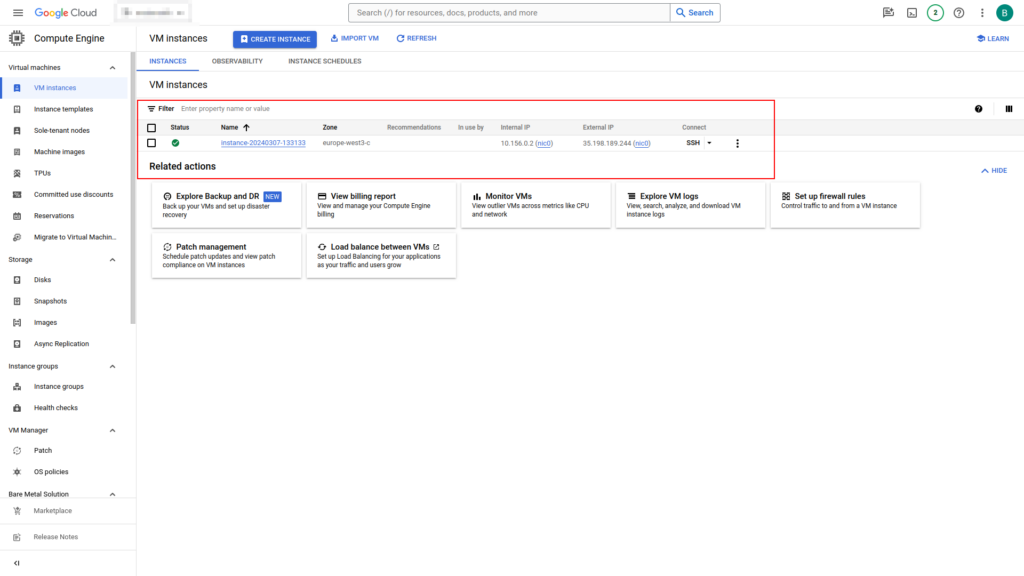Check the instance-20240307-133133 row checkbox
1024x576 pixels.
coord(152,143)
